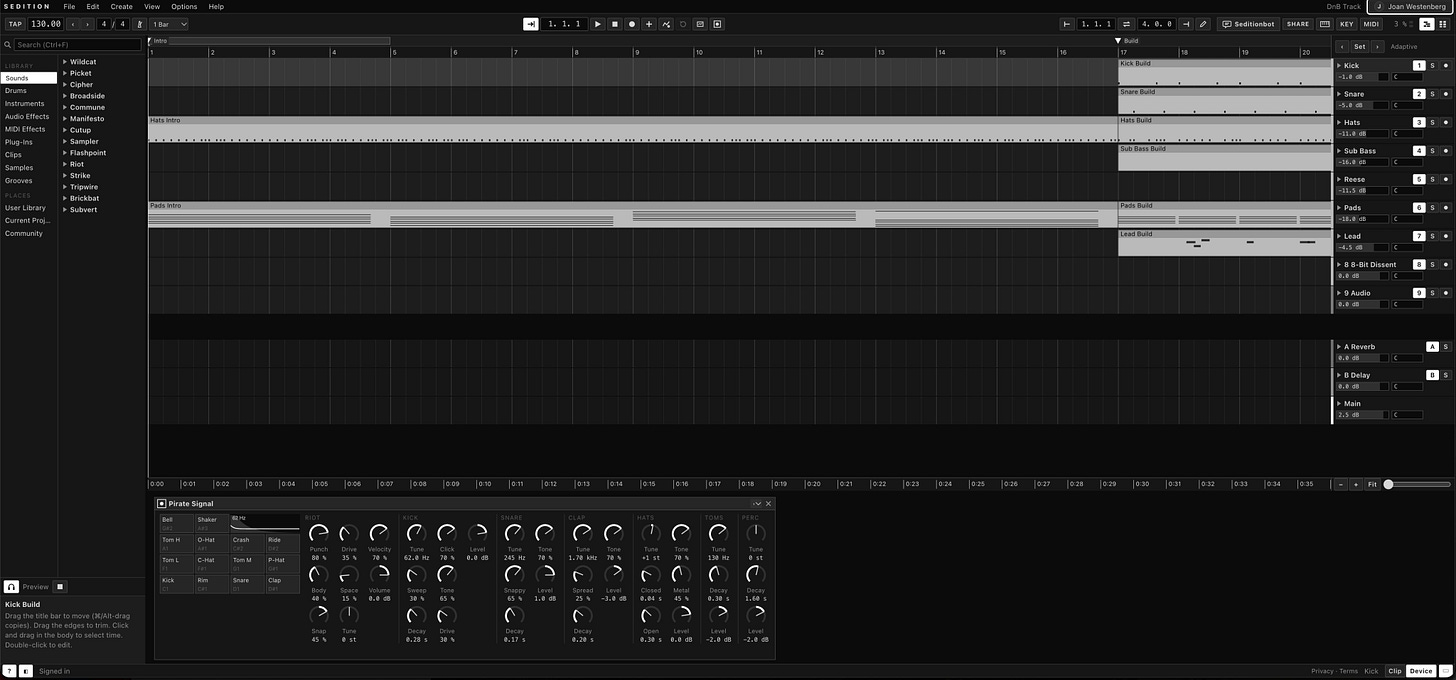The image size is (1456, 680).
Task: Click the capture MIDI icon in transport
Action: point(700,24)
